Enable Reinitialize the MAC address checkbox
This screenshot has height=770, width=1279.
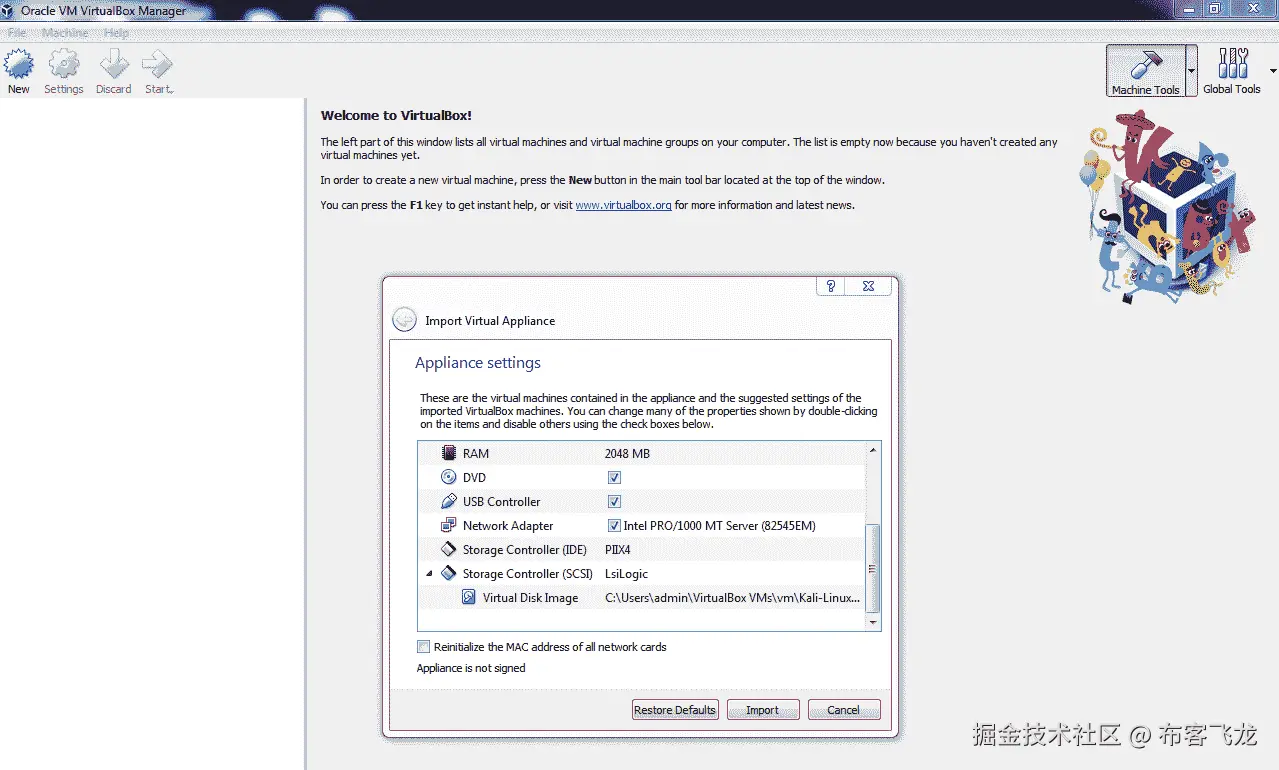424,647
